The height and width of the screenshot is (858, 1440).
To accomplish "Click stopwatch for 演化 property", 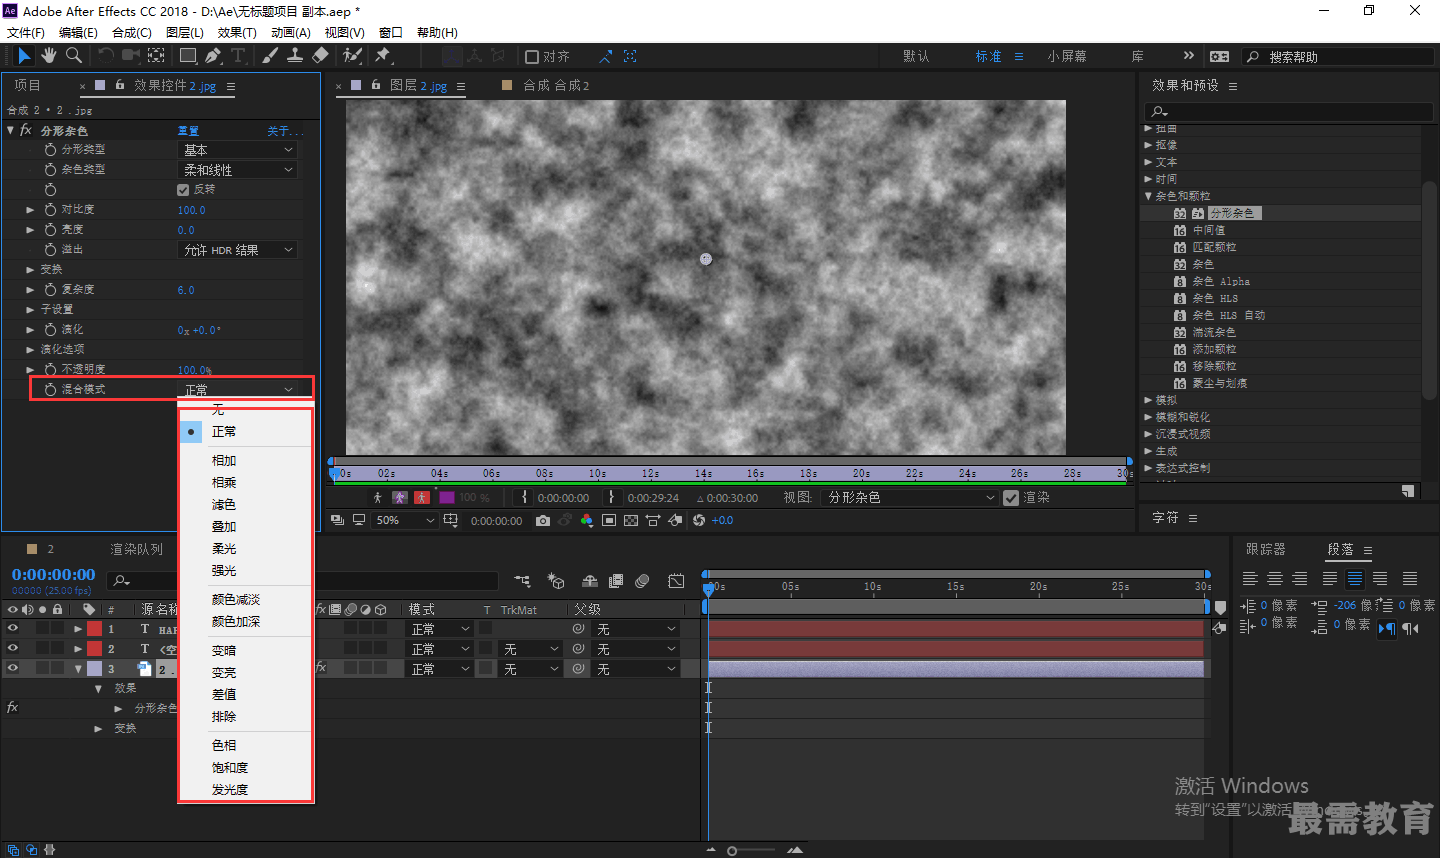I will [50, 329].
